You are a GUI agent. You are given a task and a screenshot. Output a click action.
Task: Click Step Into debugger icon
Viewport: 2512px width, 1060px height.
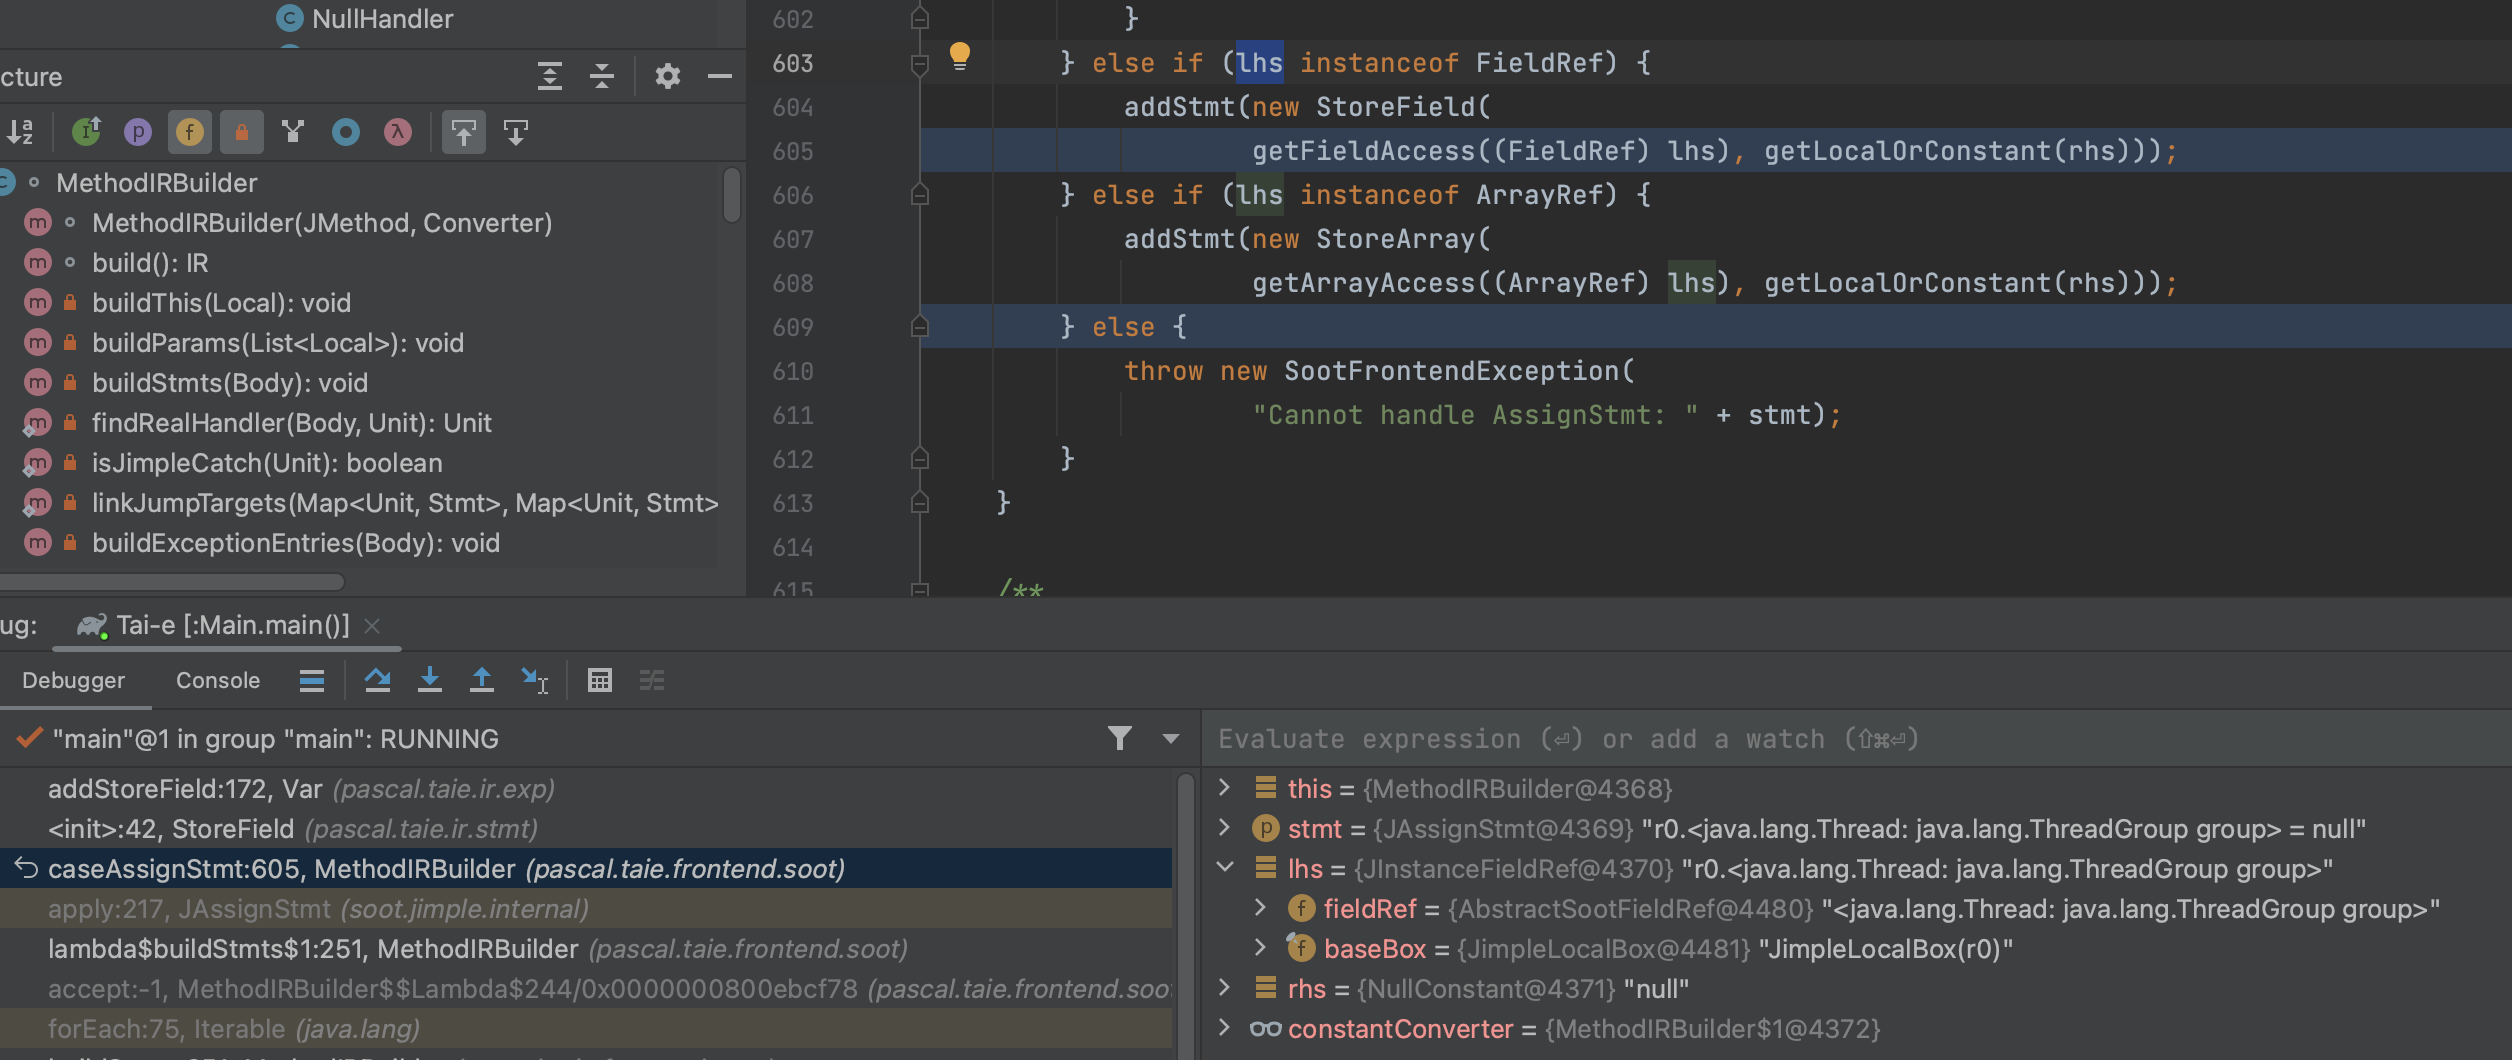(x=430, y=681)
